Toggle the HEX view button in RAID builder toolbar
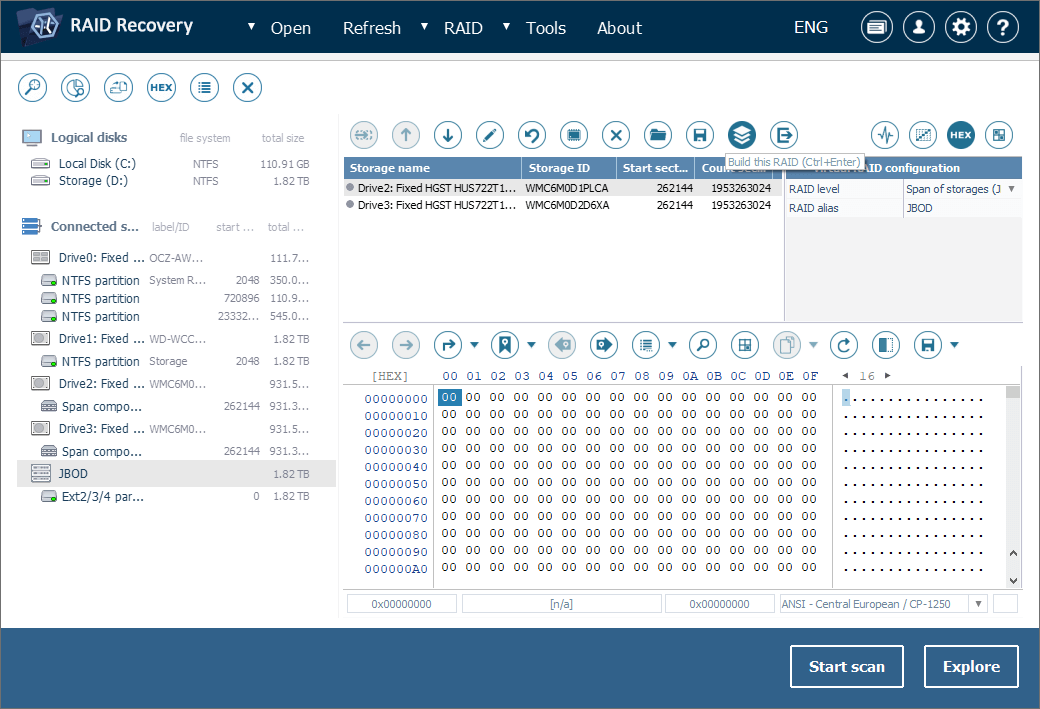Screen dimensions: 1040x709 point(961,134)
